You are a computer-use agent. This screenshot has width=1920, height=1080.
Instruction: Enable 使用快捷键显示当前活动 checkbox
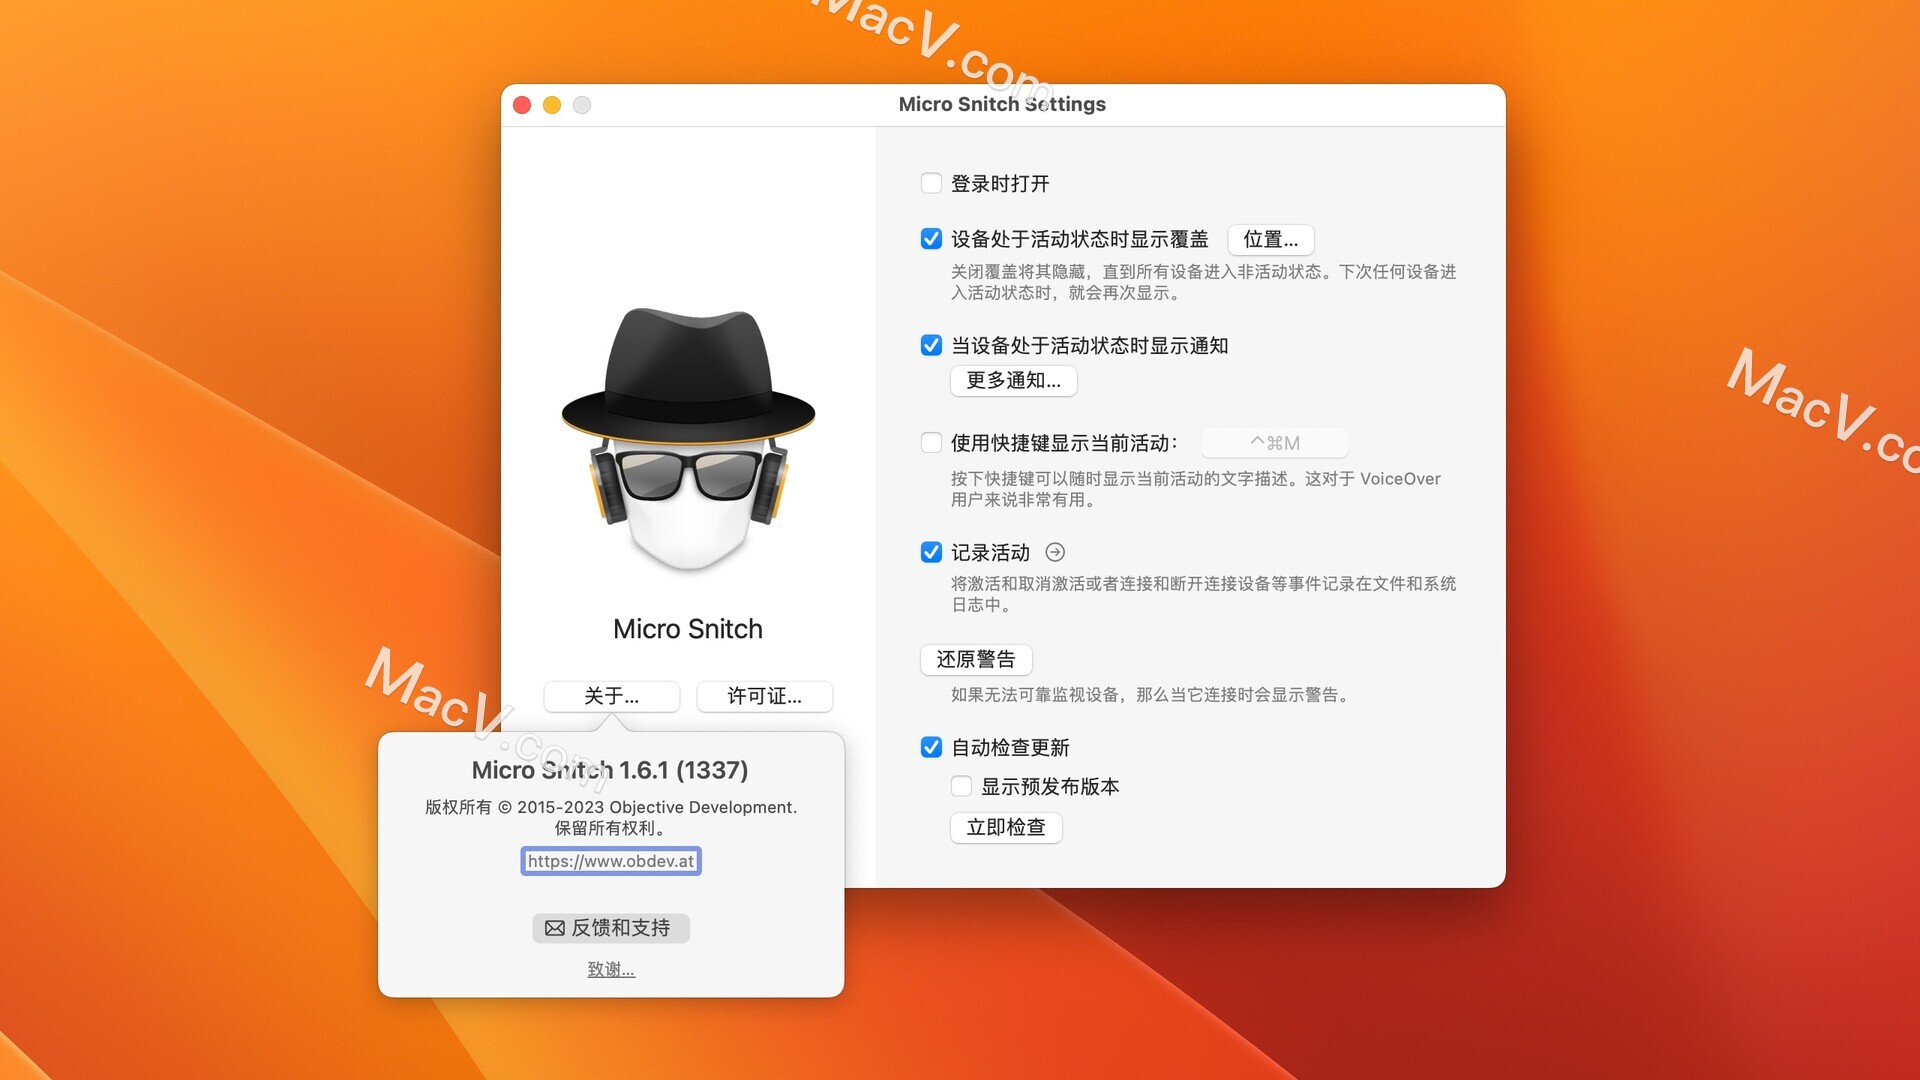[931, 443]
